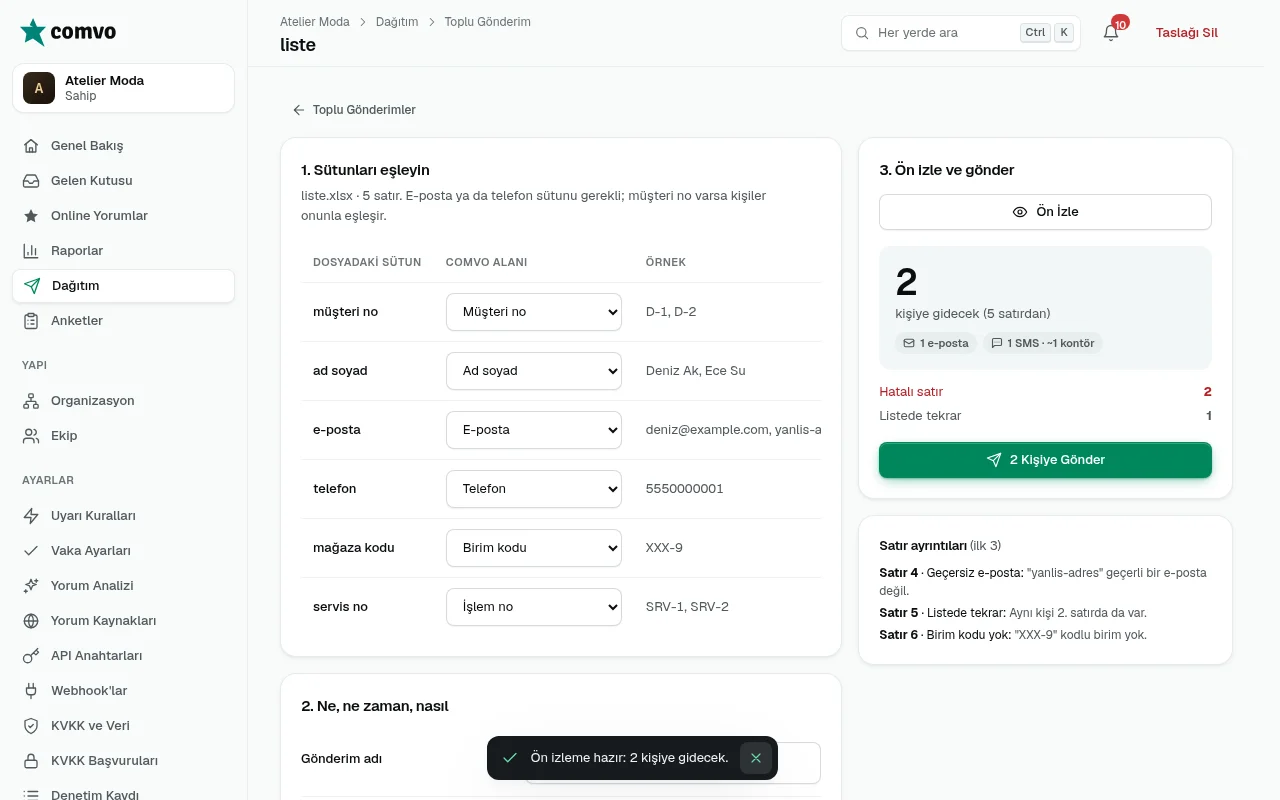The width and height of the screenshot is (1280, 800).
Task: Click the Gelen Kutusu inbox icon
Action: pos(31,181)
